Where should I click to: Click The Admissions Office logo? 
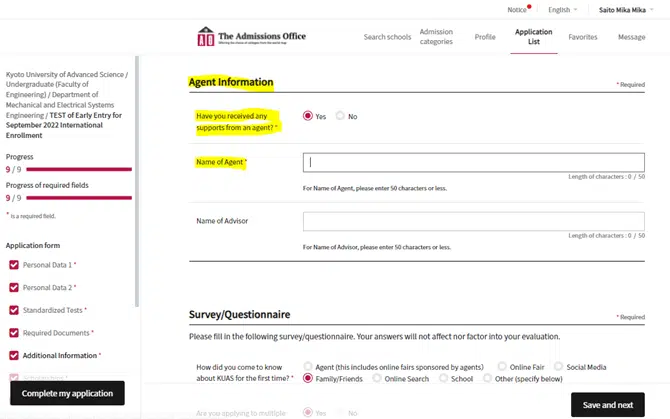251,37
